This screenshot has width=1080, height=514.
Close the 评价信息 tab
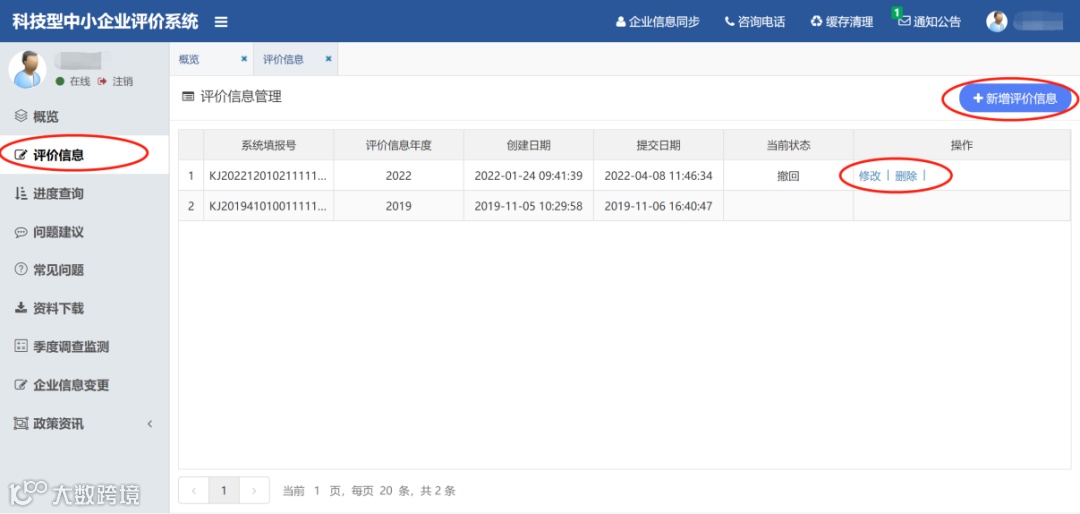[x=329, y=59]
